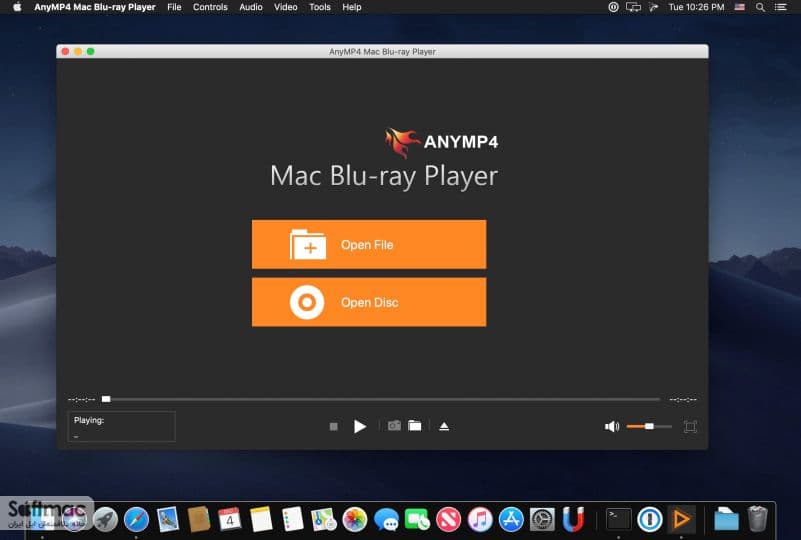Open Contacts book icon in Dock
This screenshot has height=540, width=801.
199,520
